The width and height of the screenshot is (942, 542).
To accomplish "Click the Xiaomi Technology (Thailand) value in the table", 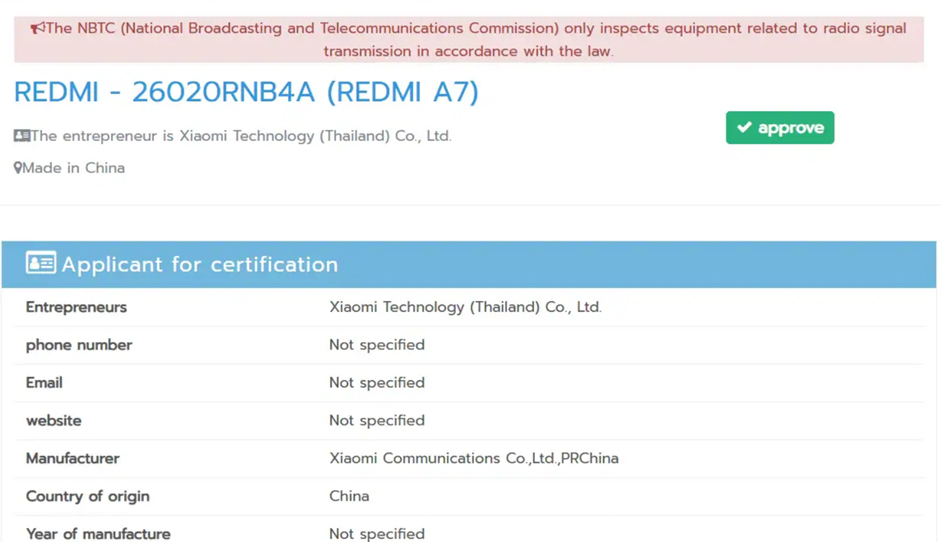I will 465,307.
